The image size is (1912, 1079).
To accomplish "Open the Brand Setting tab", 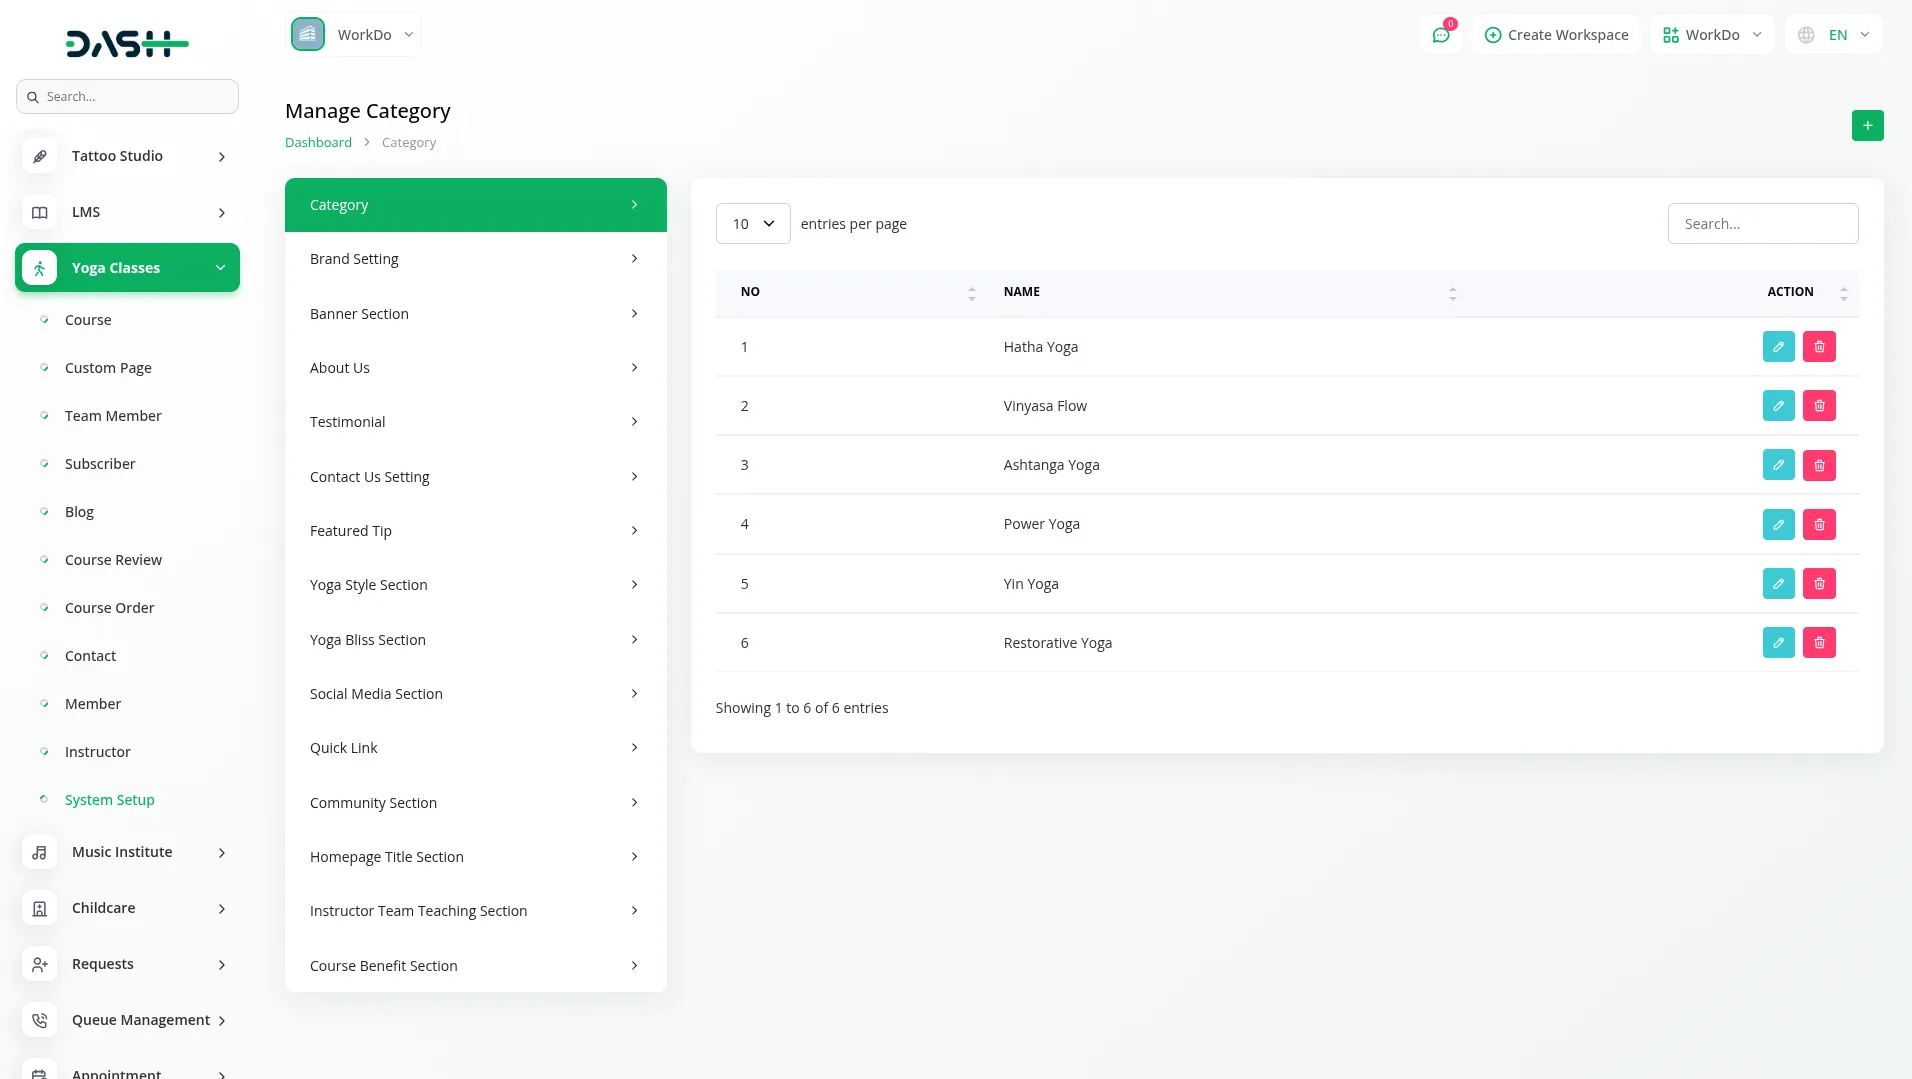I will (x=475, y=259).
